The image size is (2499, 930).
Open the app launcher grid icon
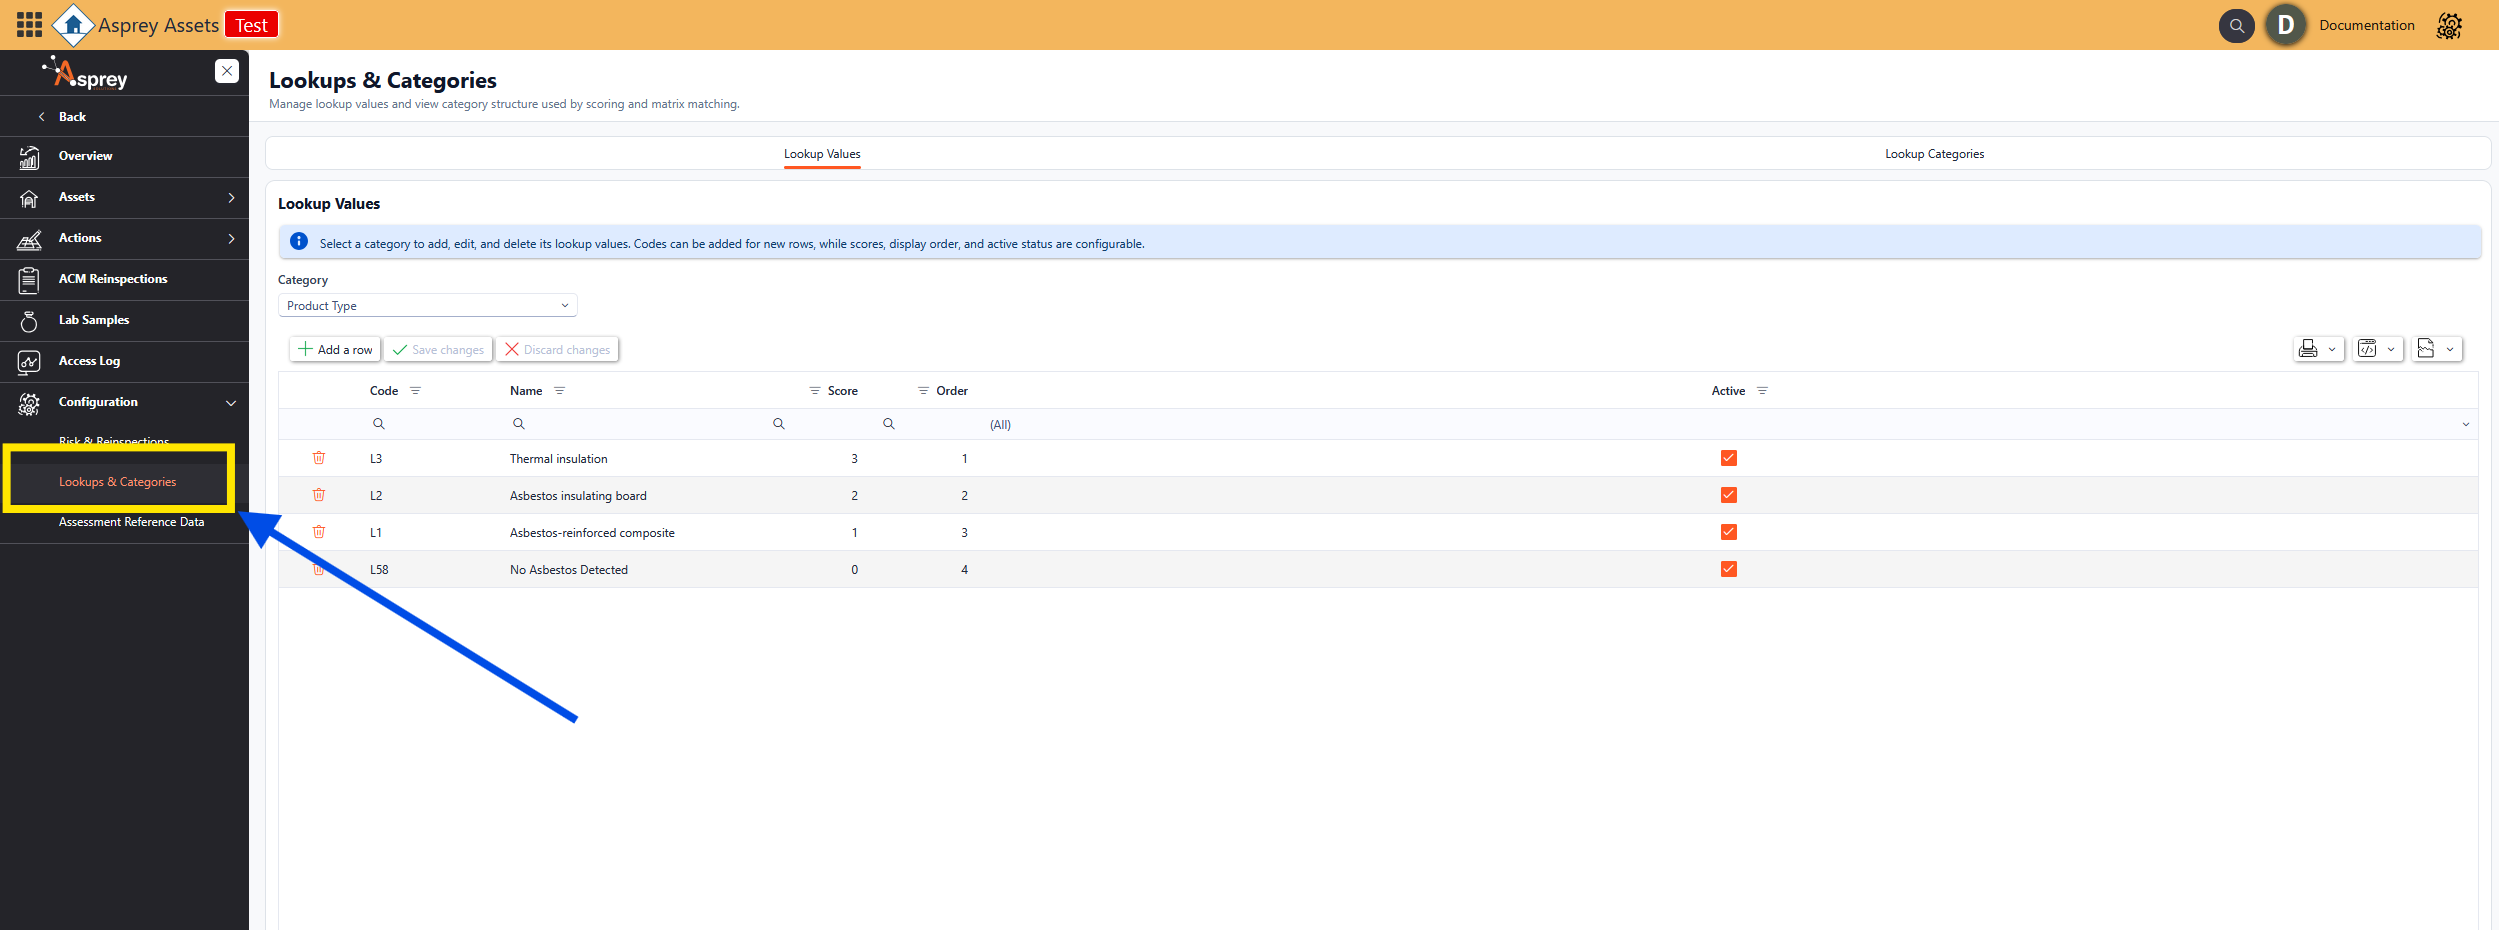(29, 25)
